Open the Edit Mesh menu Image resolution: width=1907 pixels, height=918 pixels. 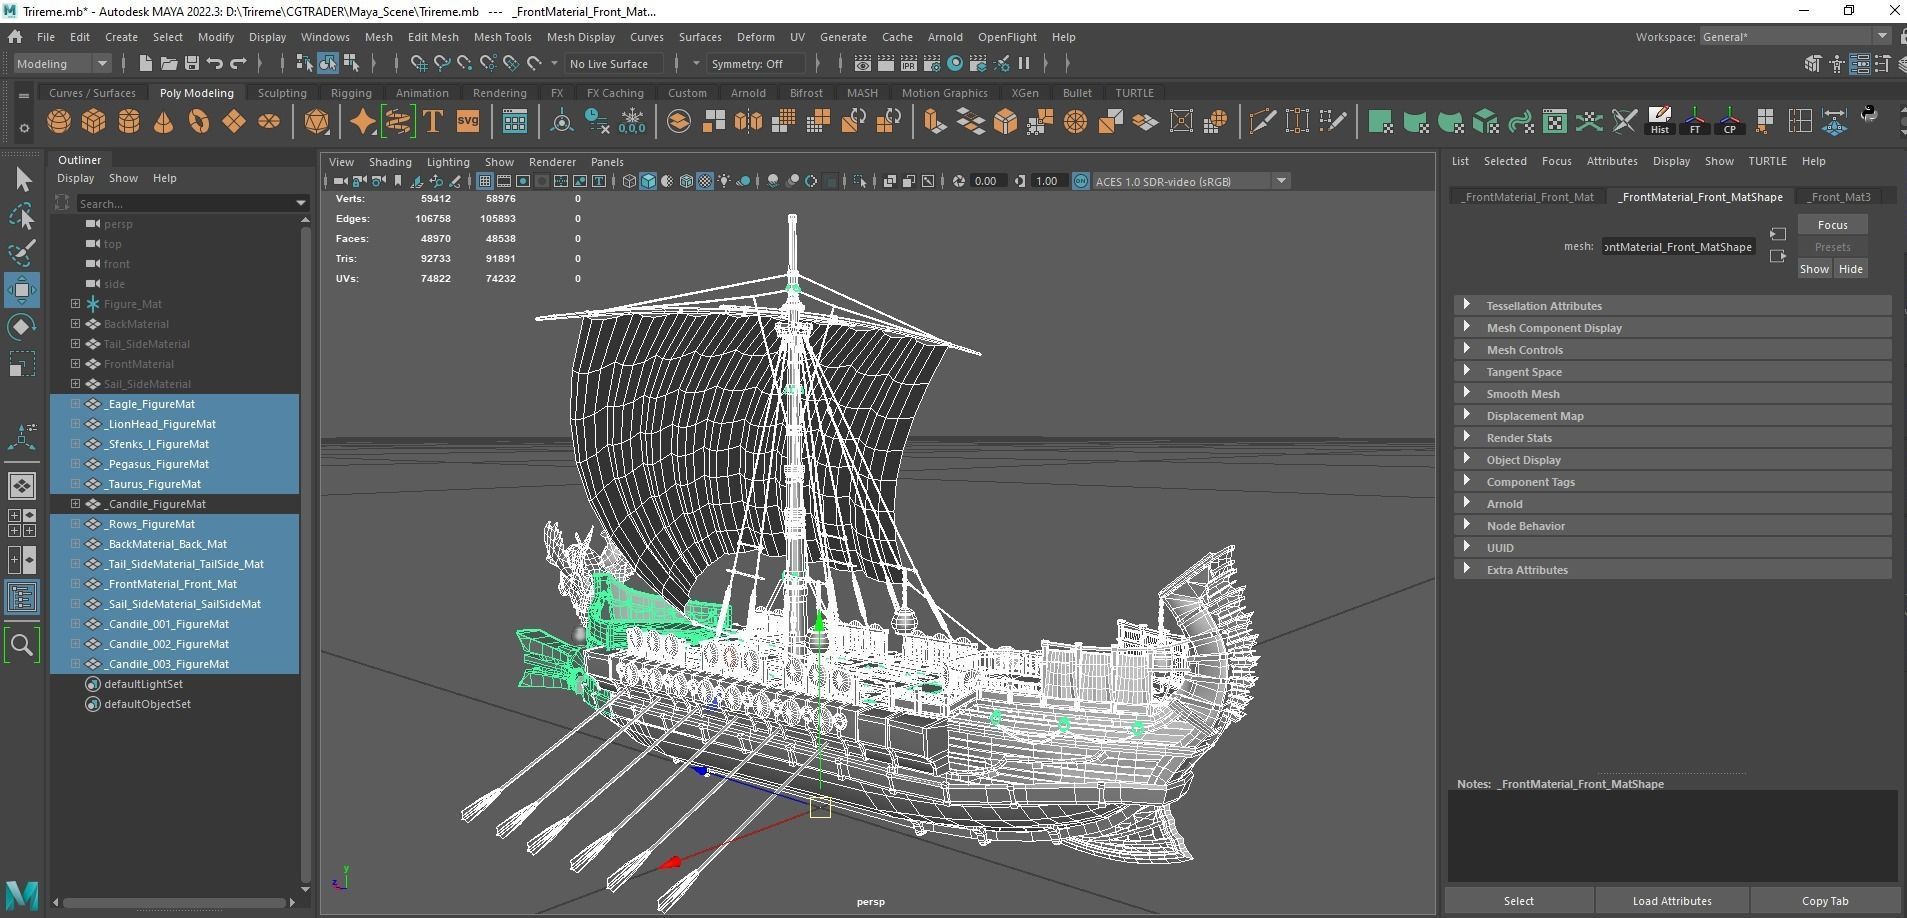tap(433, 37)
